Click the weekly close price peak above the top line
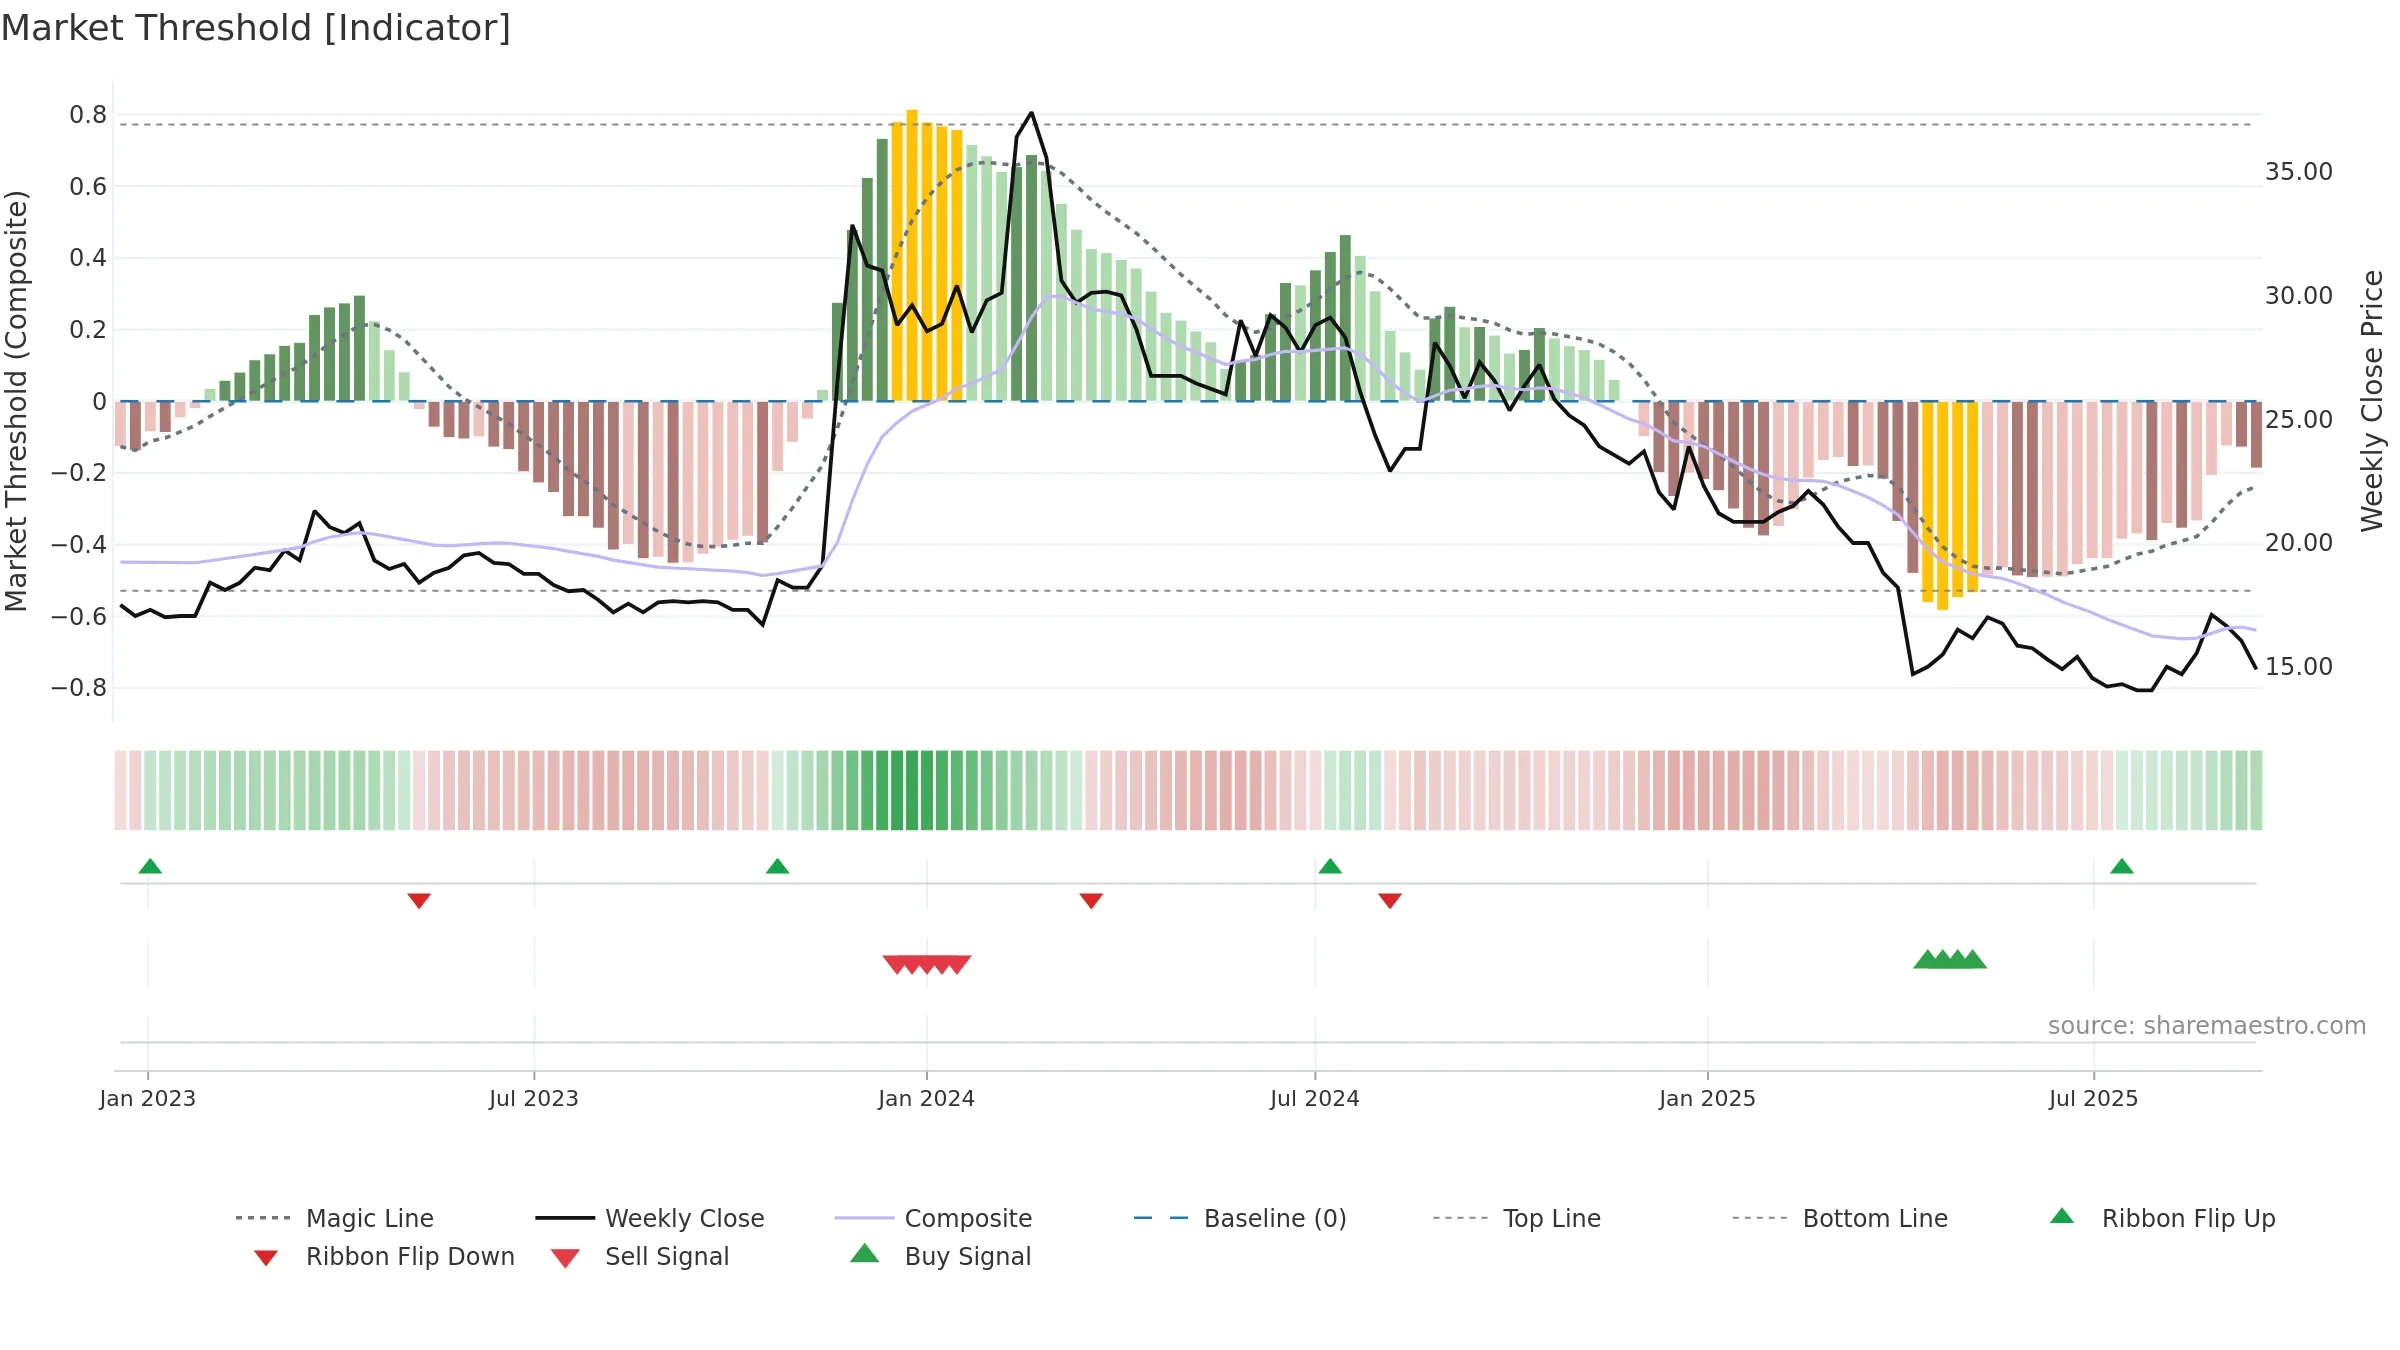Viewport: 2400px width, 1350px height. 1031,113
